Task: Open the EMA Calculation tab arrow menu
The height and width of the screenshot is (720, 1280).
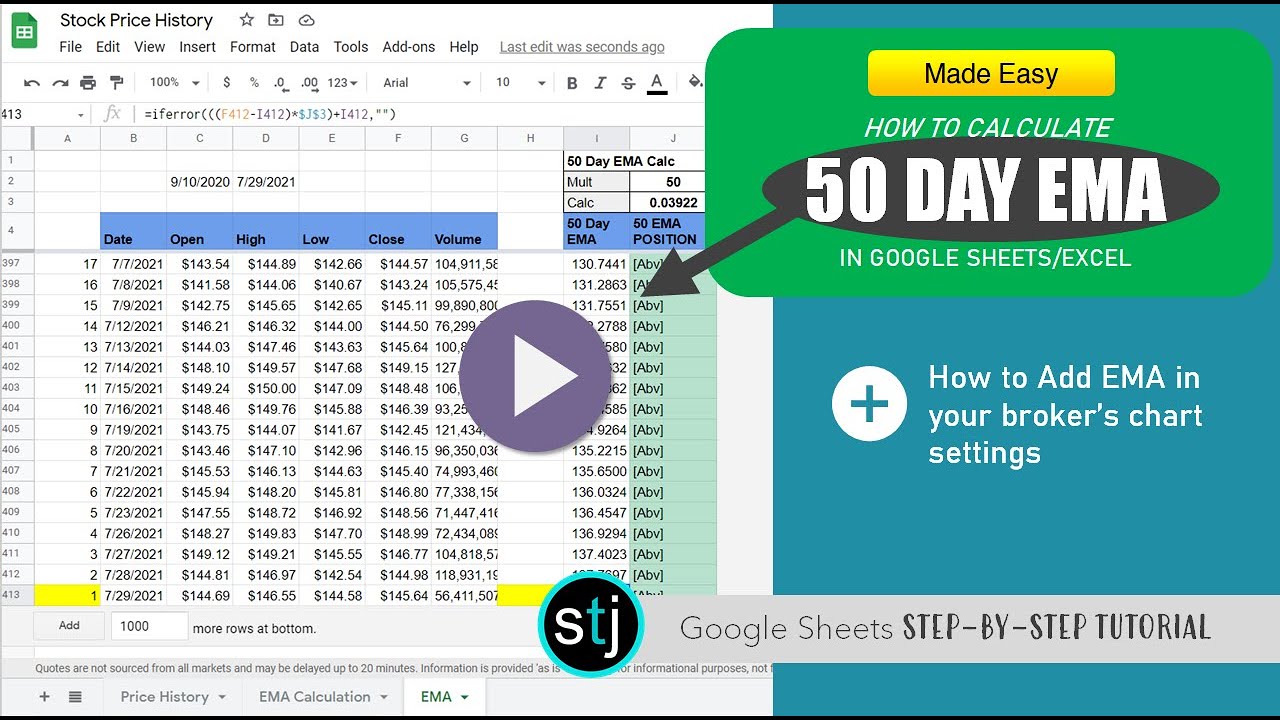Action: pos(384,697)
